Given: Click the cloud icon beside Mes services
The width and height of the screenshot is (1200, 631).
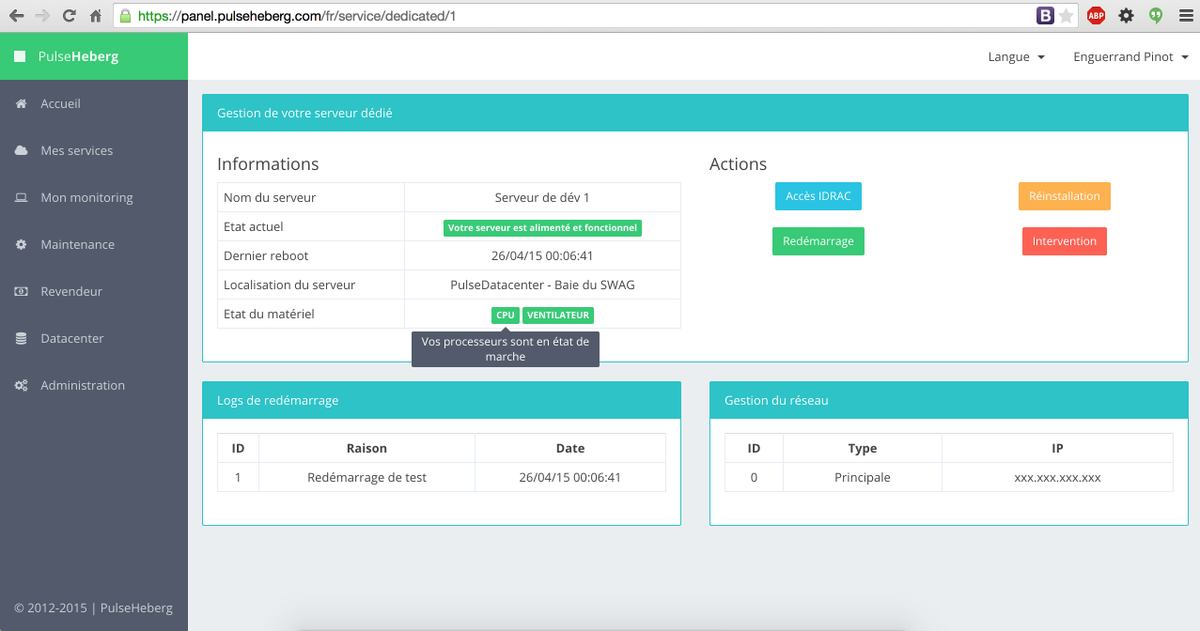Looking at the screenshot, I should coord(21,151).
